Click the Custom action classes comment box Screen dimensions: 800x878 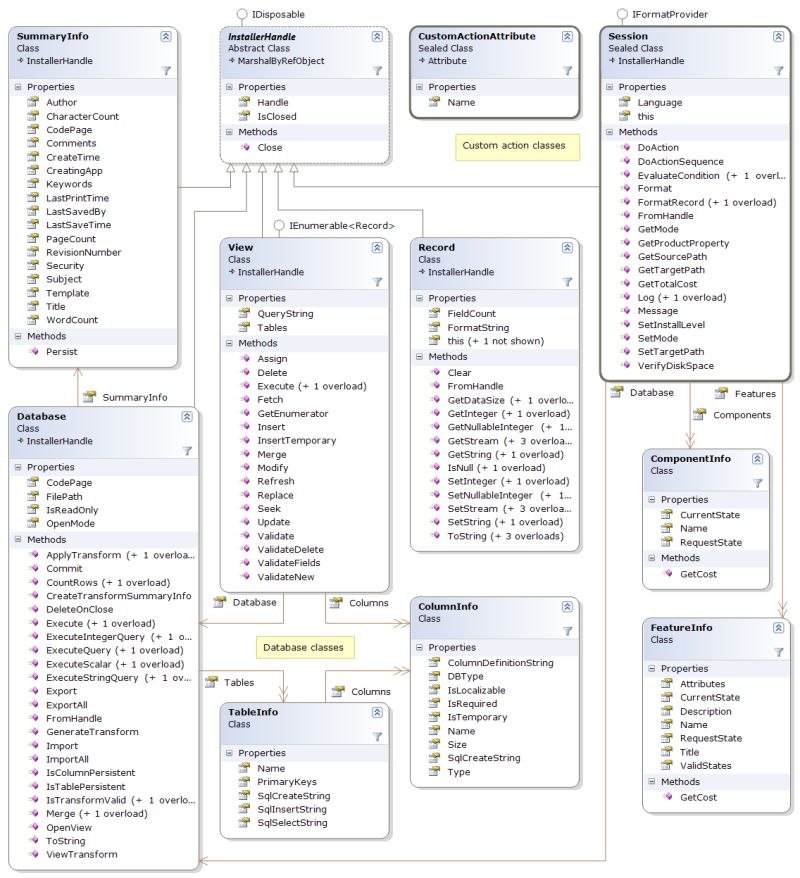tap(515, 146)
